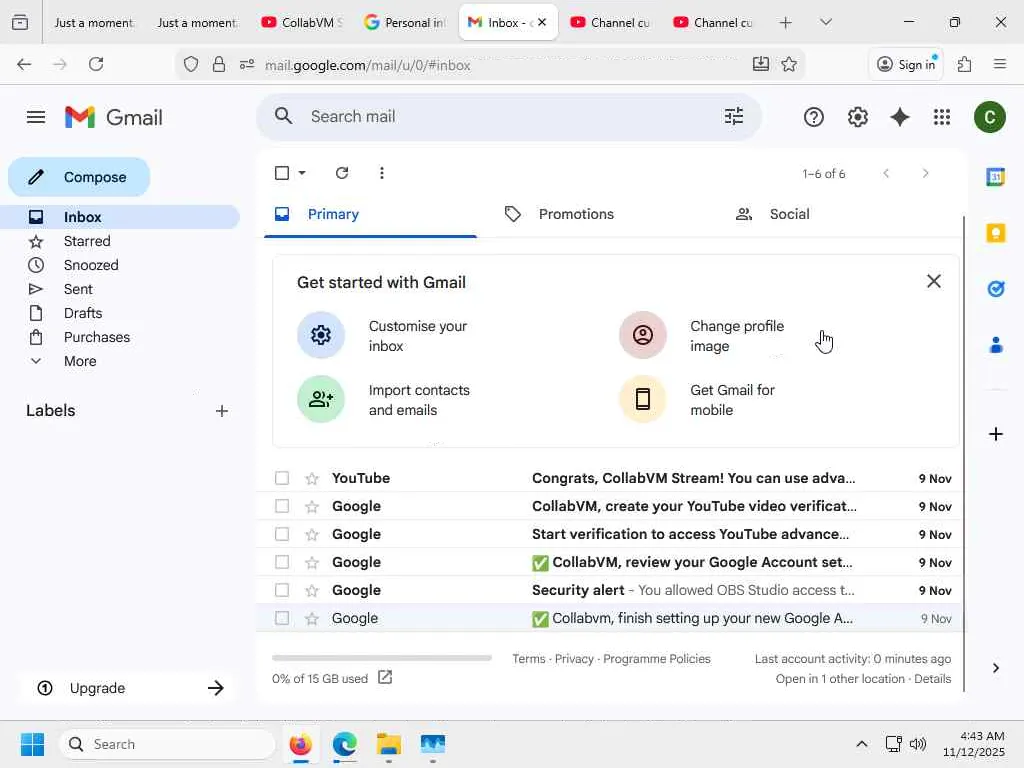Click the Search mail field
The image size is (1024, 768).
(509, 116)
